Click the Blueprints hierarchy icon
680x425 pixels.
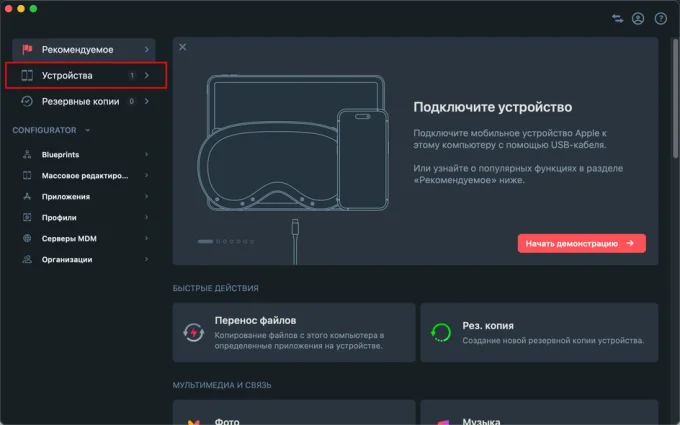click(x=27, y=154)
